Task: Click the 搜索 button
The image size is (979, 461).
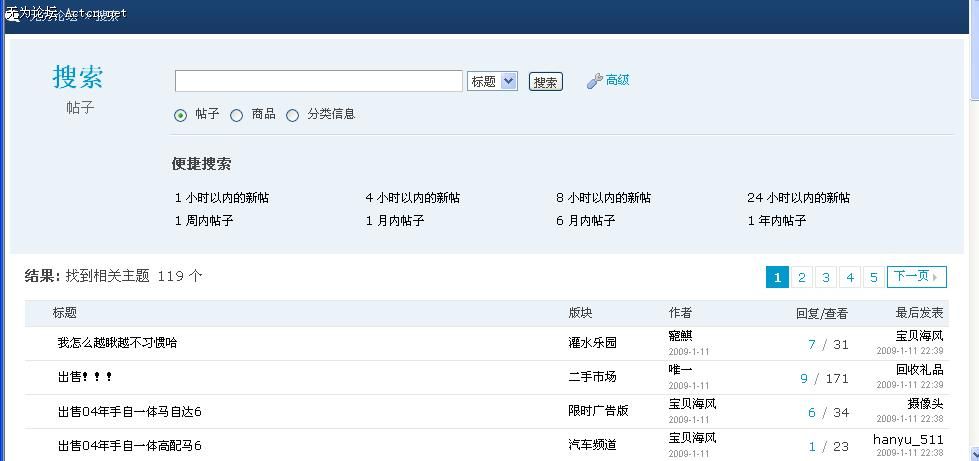Action: point(546,82)
